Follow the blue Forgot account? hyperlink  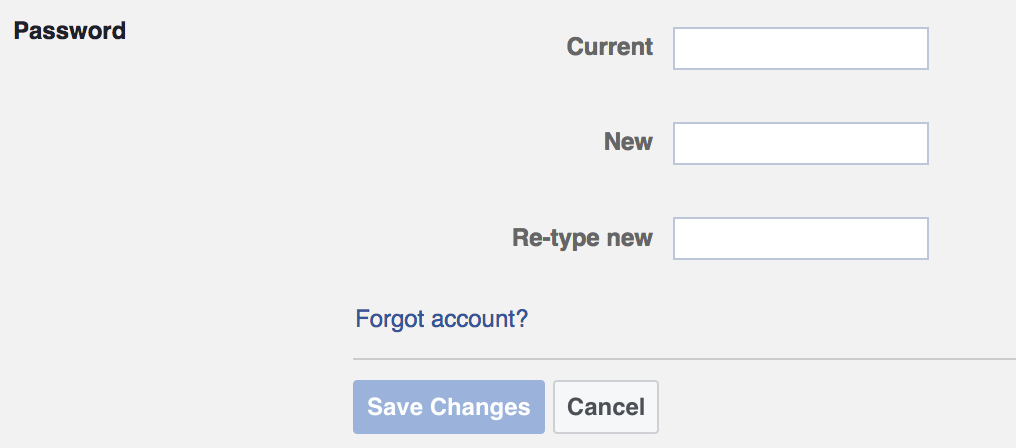[441, 320]
